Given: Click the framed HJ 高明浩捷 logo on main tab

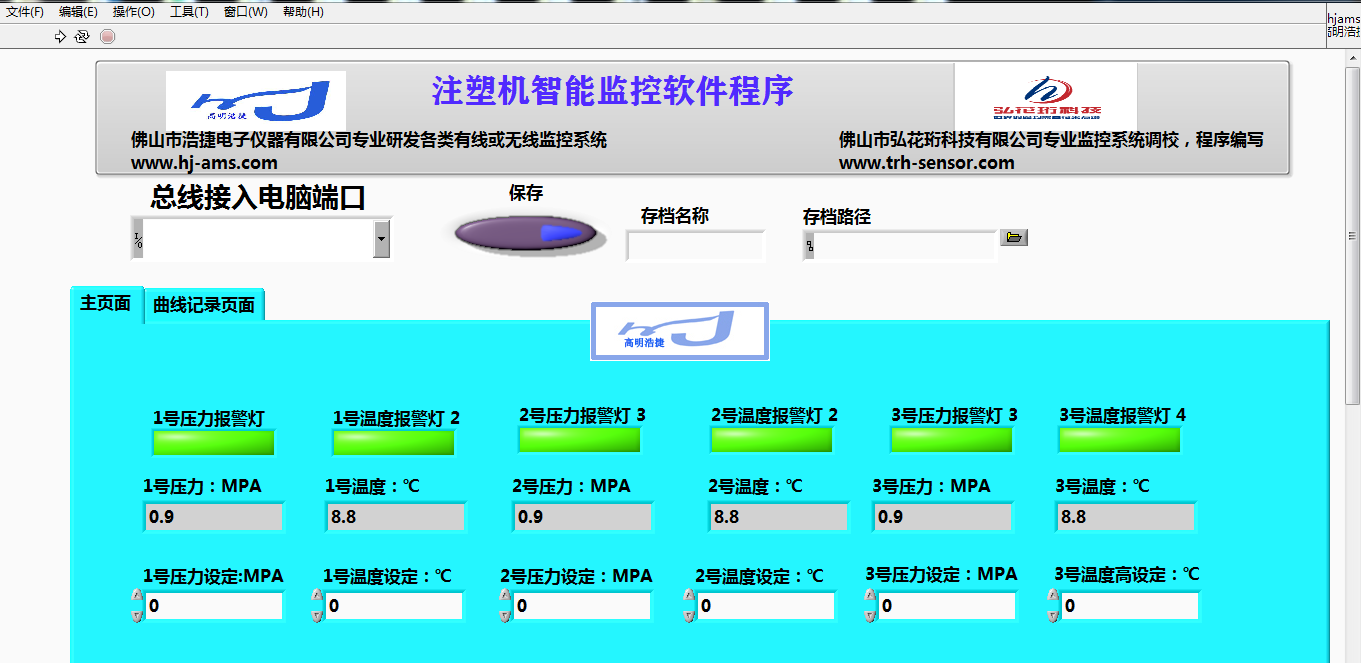Looking at the screenshot, I should click(x=680, y=331).
